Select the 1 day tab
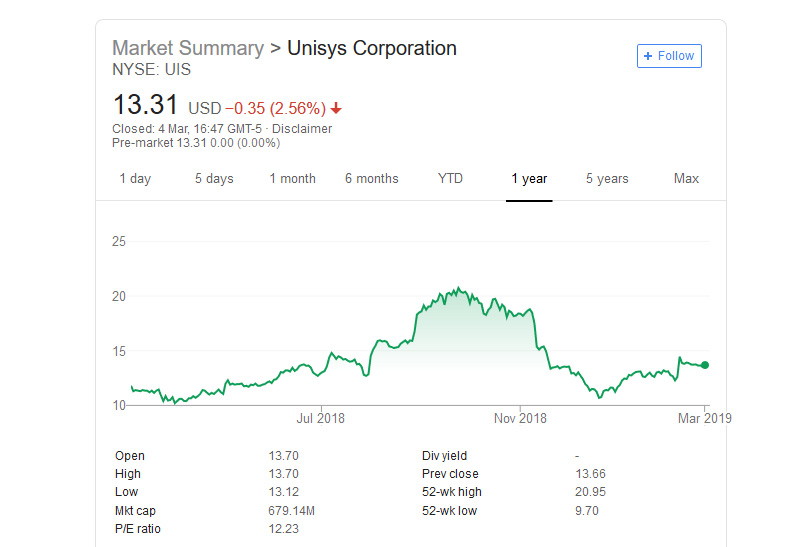Screen dimensions: 808x547 (x=135, y=179)
